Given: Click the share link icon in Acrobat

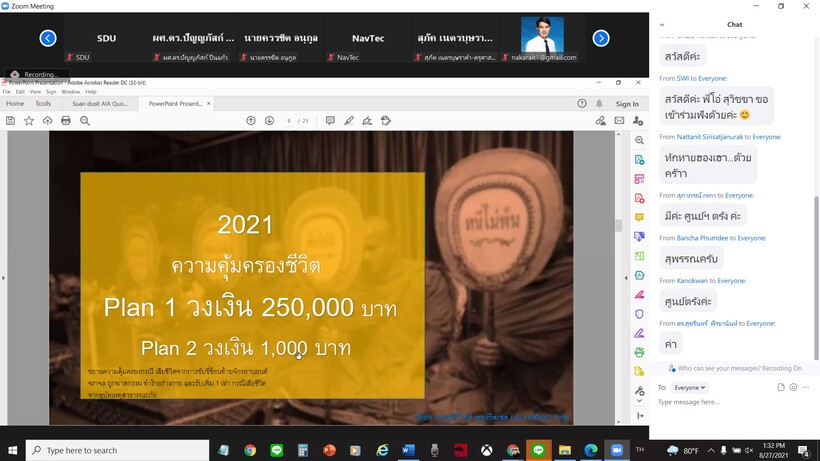Looking at the screenshot, I should click(600, 121).
